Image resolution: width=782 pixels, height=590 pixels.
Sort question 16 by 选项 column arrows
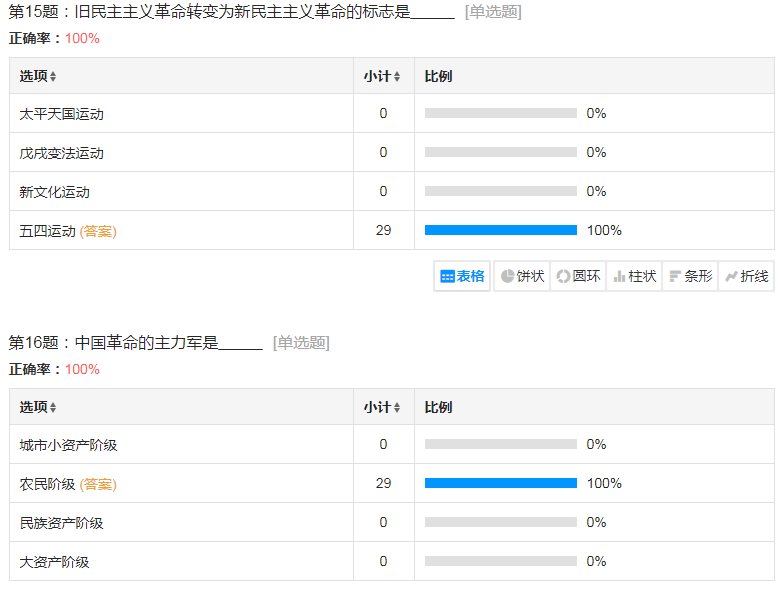click(53, 408)
